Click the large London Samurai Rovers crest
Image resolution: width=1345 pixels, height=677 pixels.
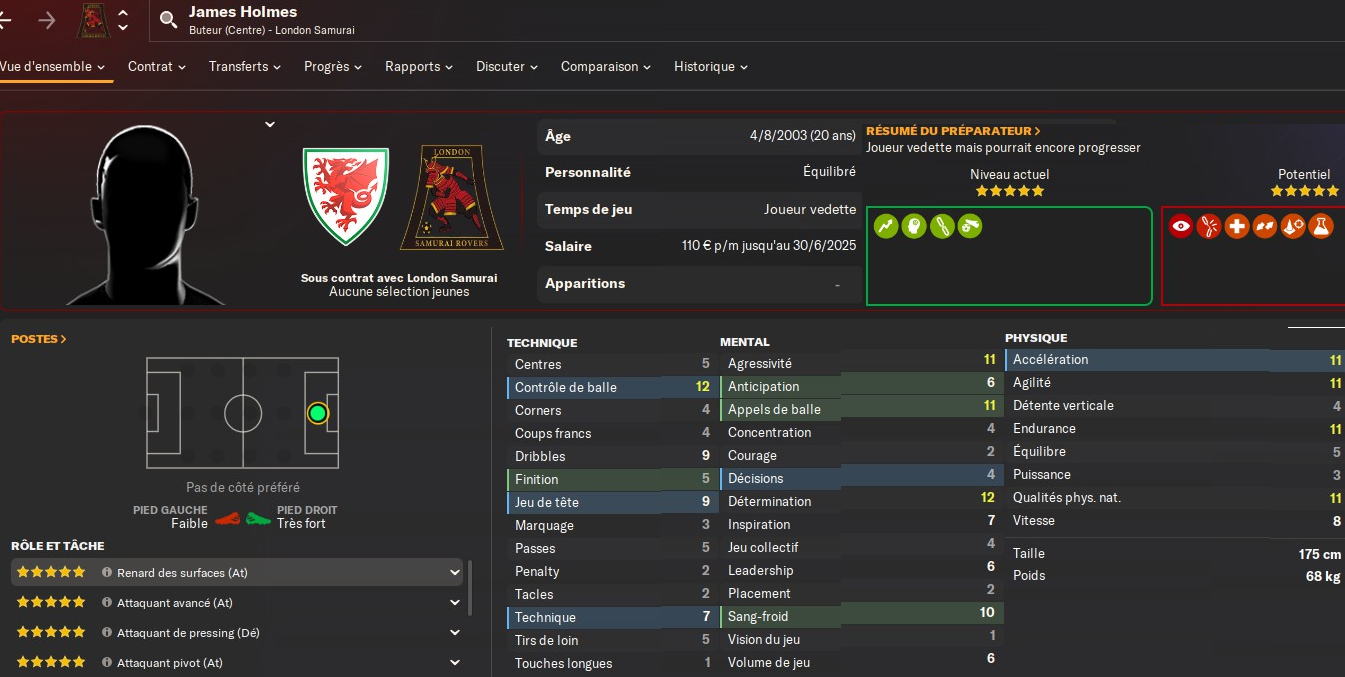[x=452, y=198]
